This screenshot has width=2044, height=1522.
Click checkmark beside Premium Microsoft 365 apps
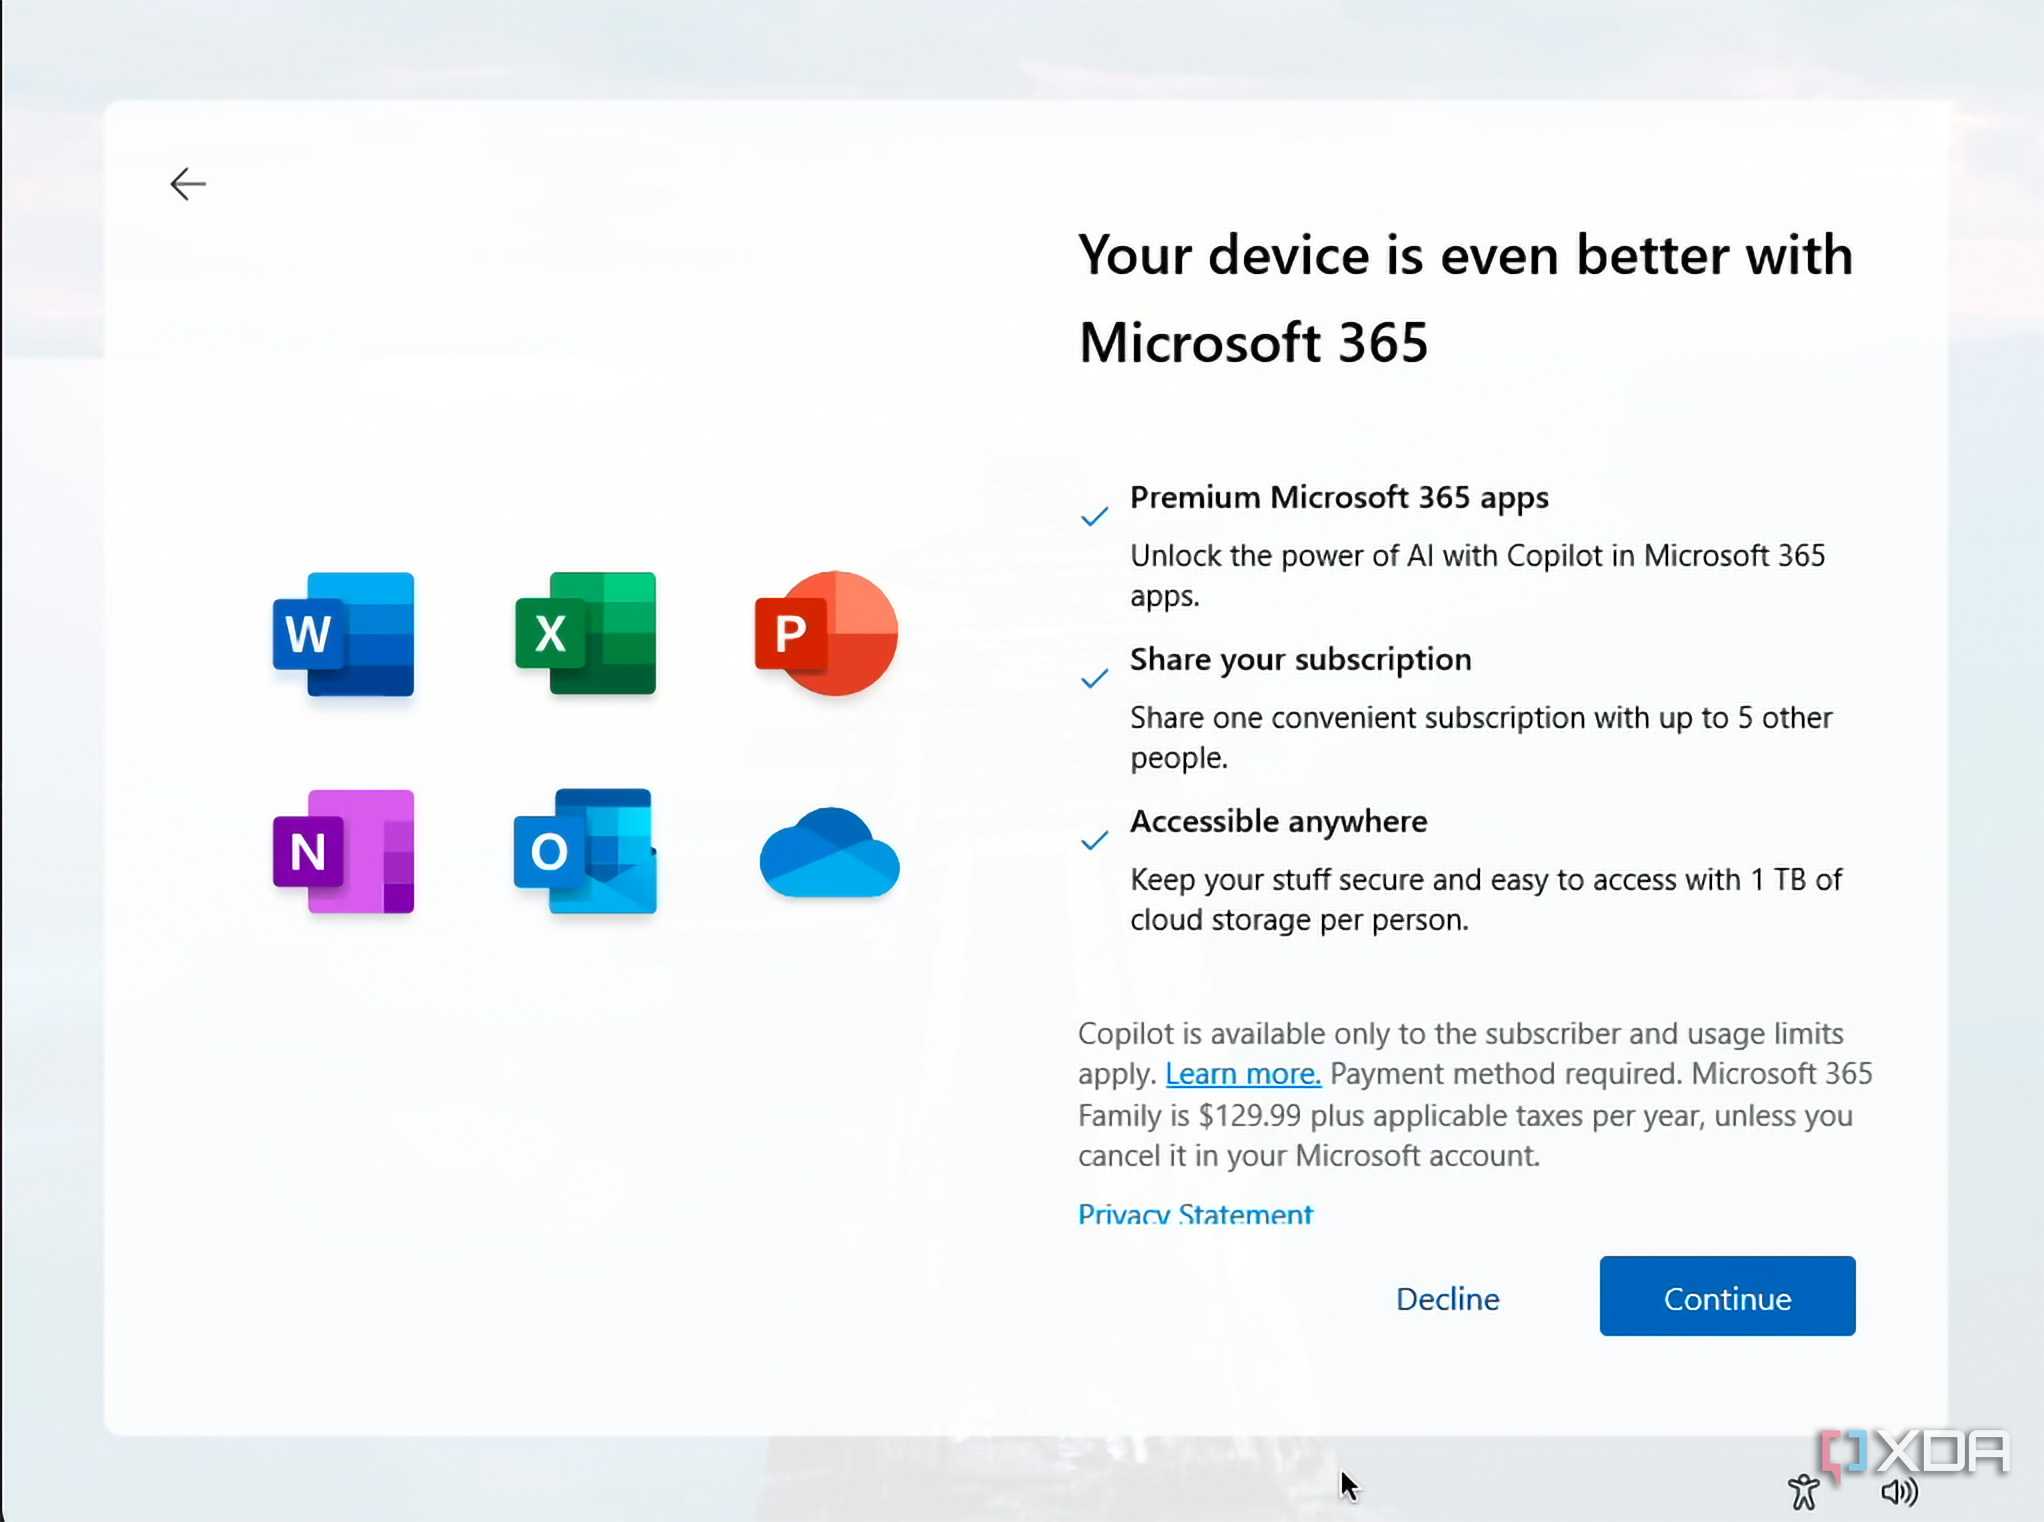click(1095, 516)
